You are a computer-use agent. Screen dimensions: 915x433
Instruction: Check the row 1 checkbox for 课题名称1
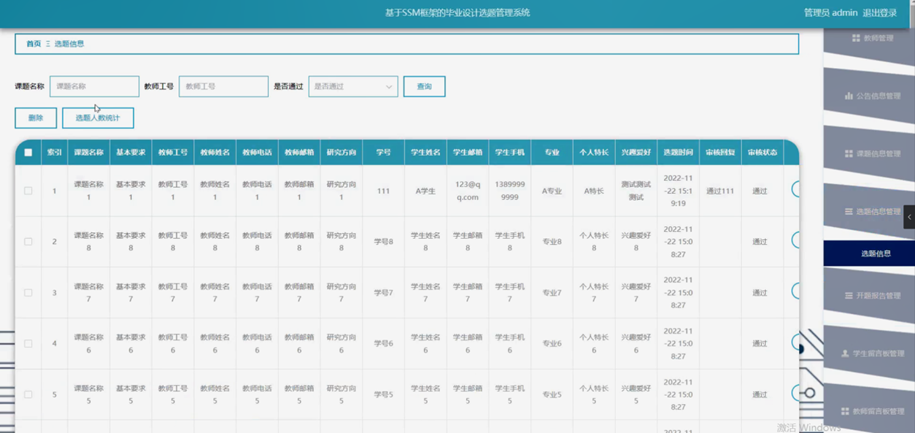(x=28, y=191)
